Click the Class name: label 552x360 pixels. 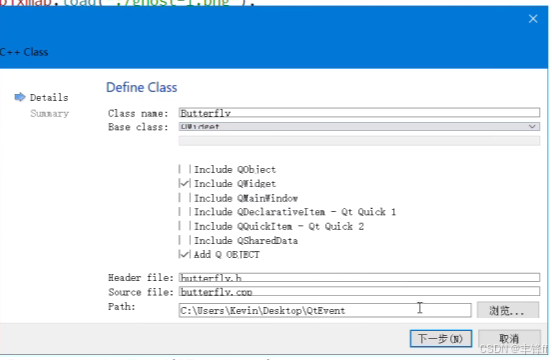click(x=138, y=113)
